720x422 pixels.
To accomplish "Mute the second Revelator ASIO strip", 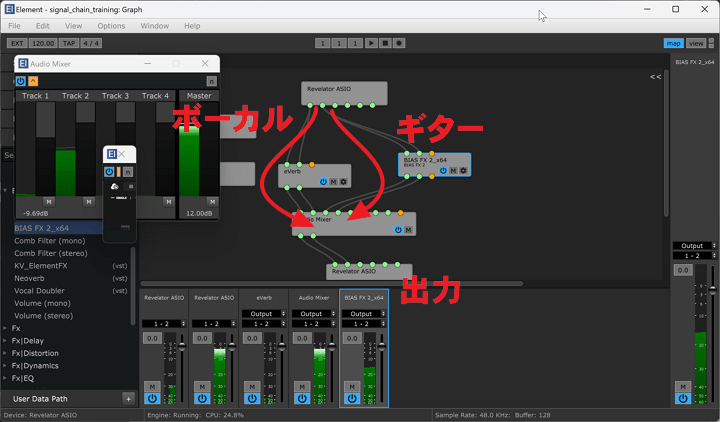I will [x=202, y=387].
